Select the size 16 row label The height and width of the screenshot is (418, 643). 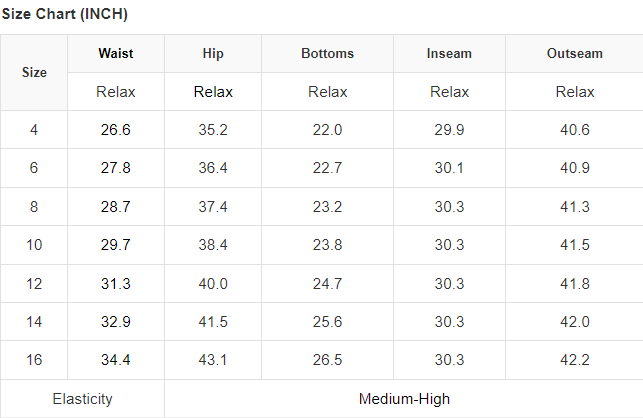point(34,360)
